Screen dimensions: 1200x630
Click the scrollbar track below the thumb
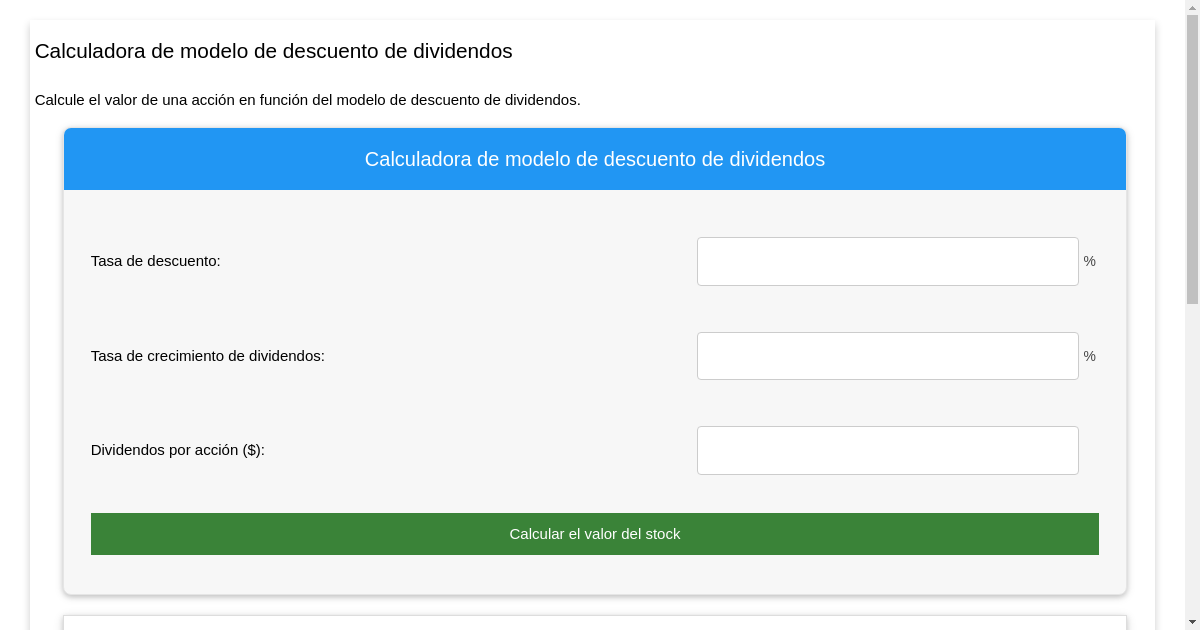click(x=1193, y=450)
